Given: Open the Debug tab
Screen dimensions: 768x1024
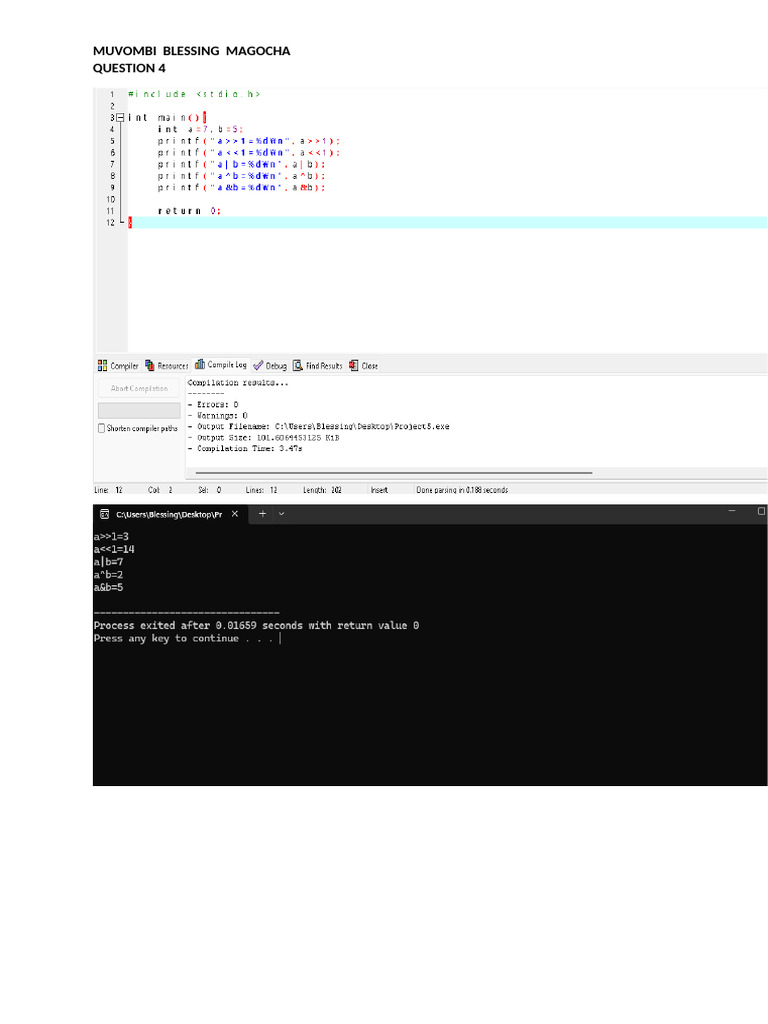Looking at the screenshot, I should (x=270, y=366).
